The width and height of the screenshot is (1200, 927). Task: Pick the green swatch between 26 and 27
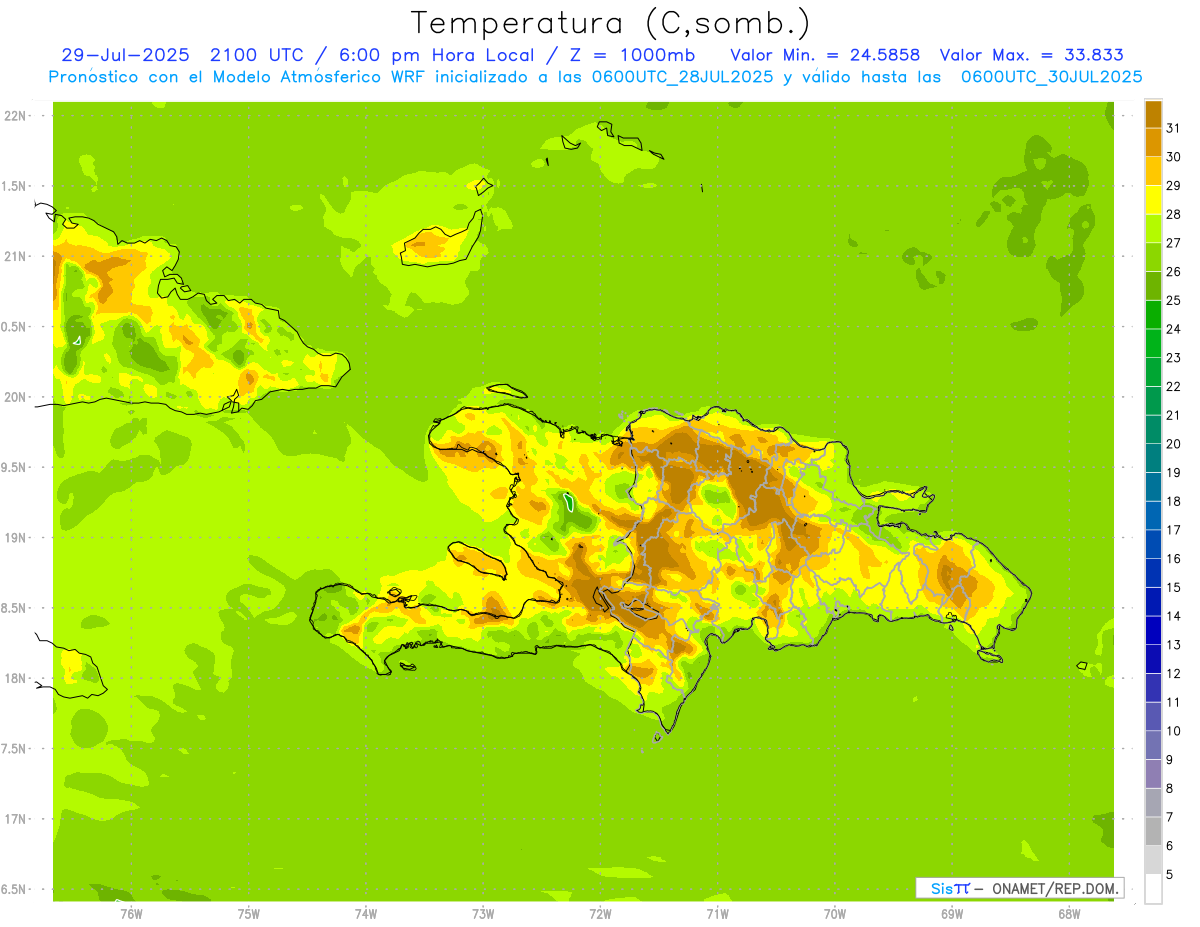1154,257
